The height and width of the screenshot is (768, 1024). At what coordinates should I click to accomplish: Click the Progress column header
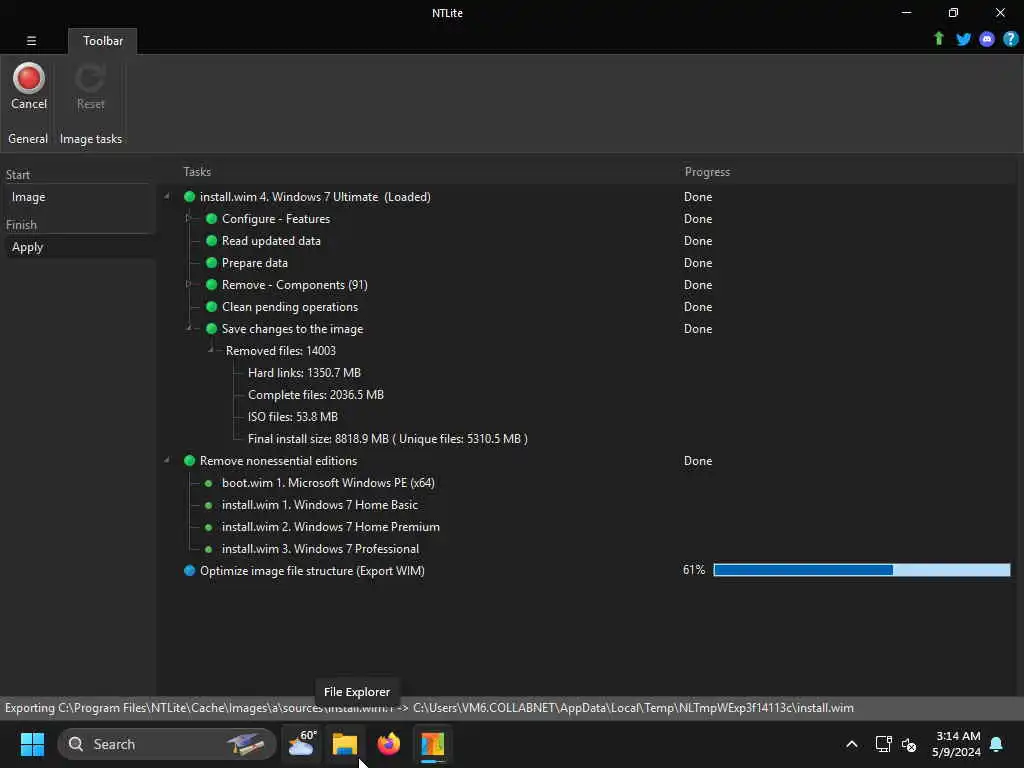[x=707, y=172]
